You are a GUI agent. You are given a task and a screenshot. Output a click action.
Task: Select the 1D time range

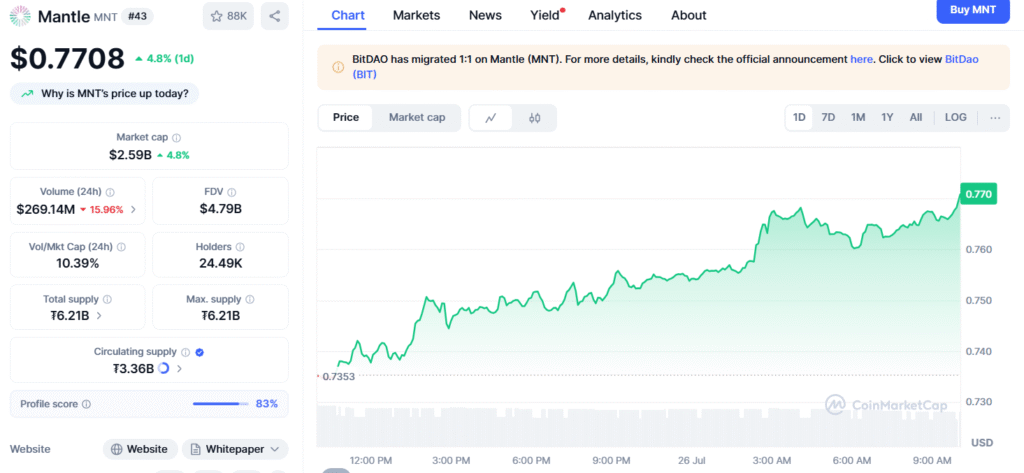tap(799, 118)
